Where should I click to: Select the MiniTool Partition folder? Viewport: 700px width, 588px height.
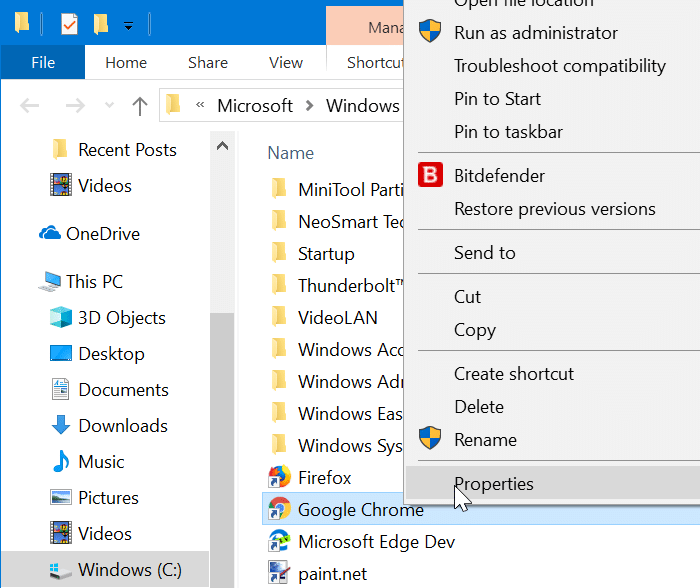tap(337, 190)
